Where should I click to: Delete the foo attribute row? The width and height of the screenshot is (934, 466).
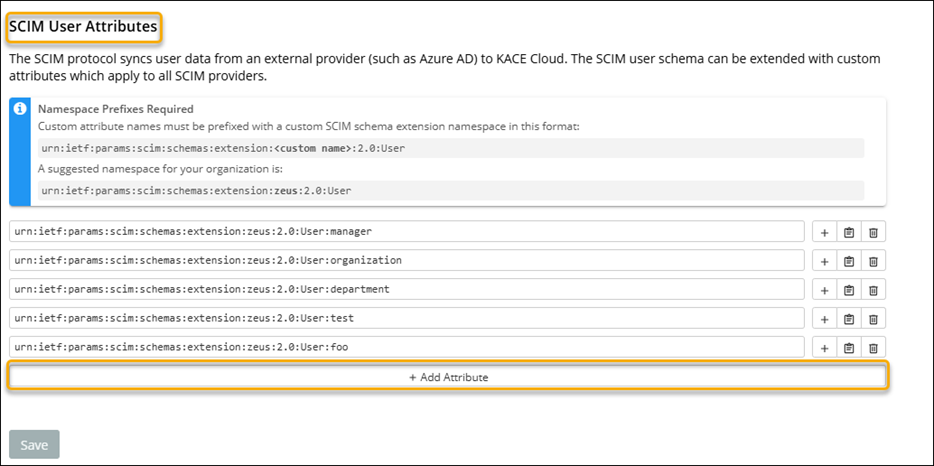pos(873,348)
